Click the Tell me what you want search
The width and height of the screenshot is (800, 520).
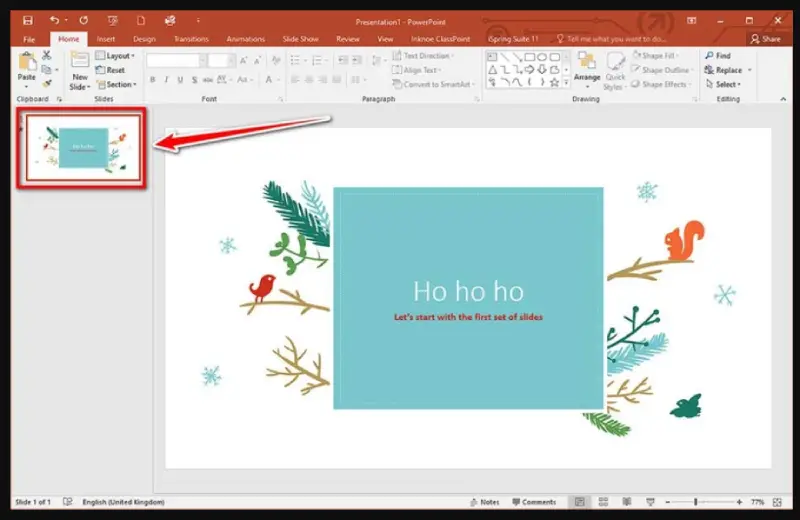(611, 39)
